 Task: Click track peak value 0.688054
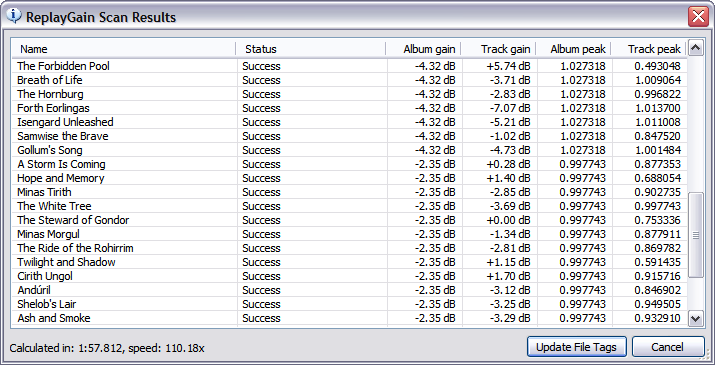pyautogui.click(x=657, y=178)
